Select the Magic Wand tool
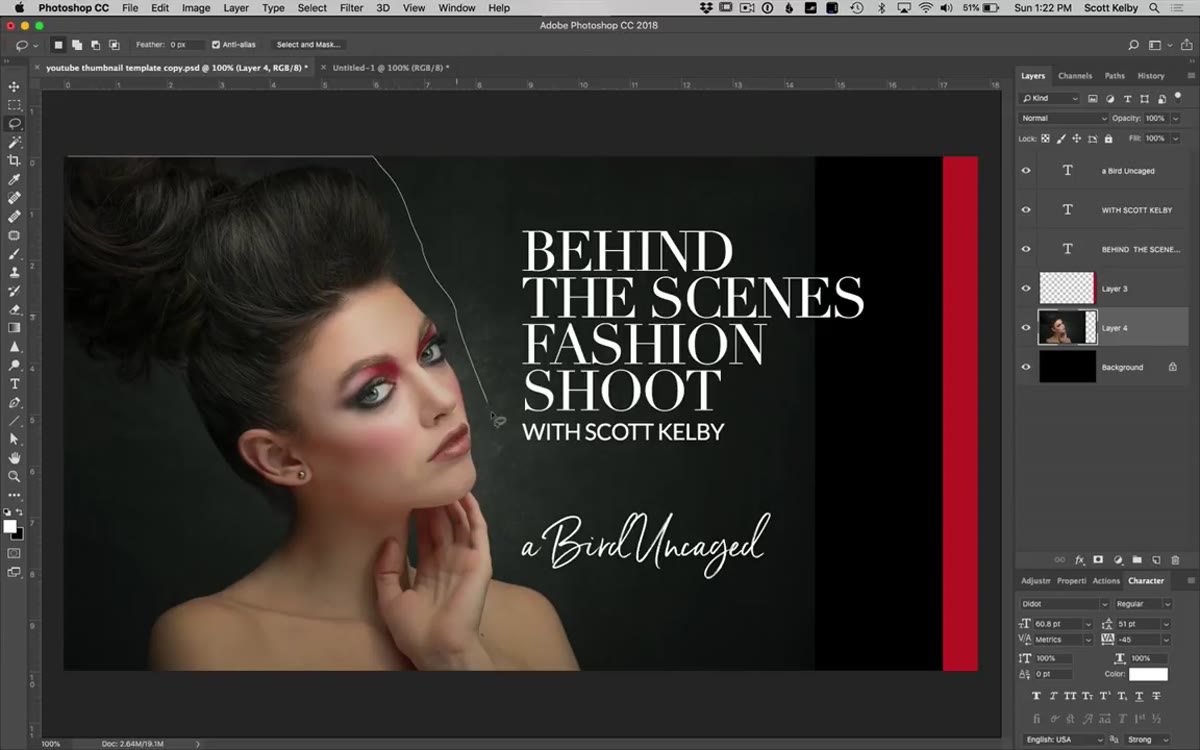The image size is (1200, 750). [14, 142]
